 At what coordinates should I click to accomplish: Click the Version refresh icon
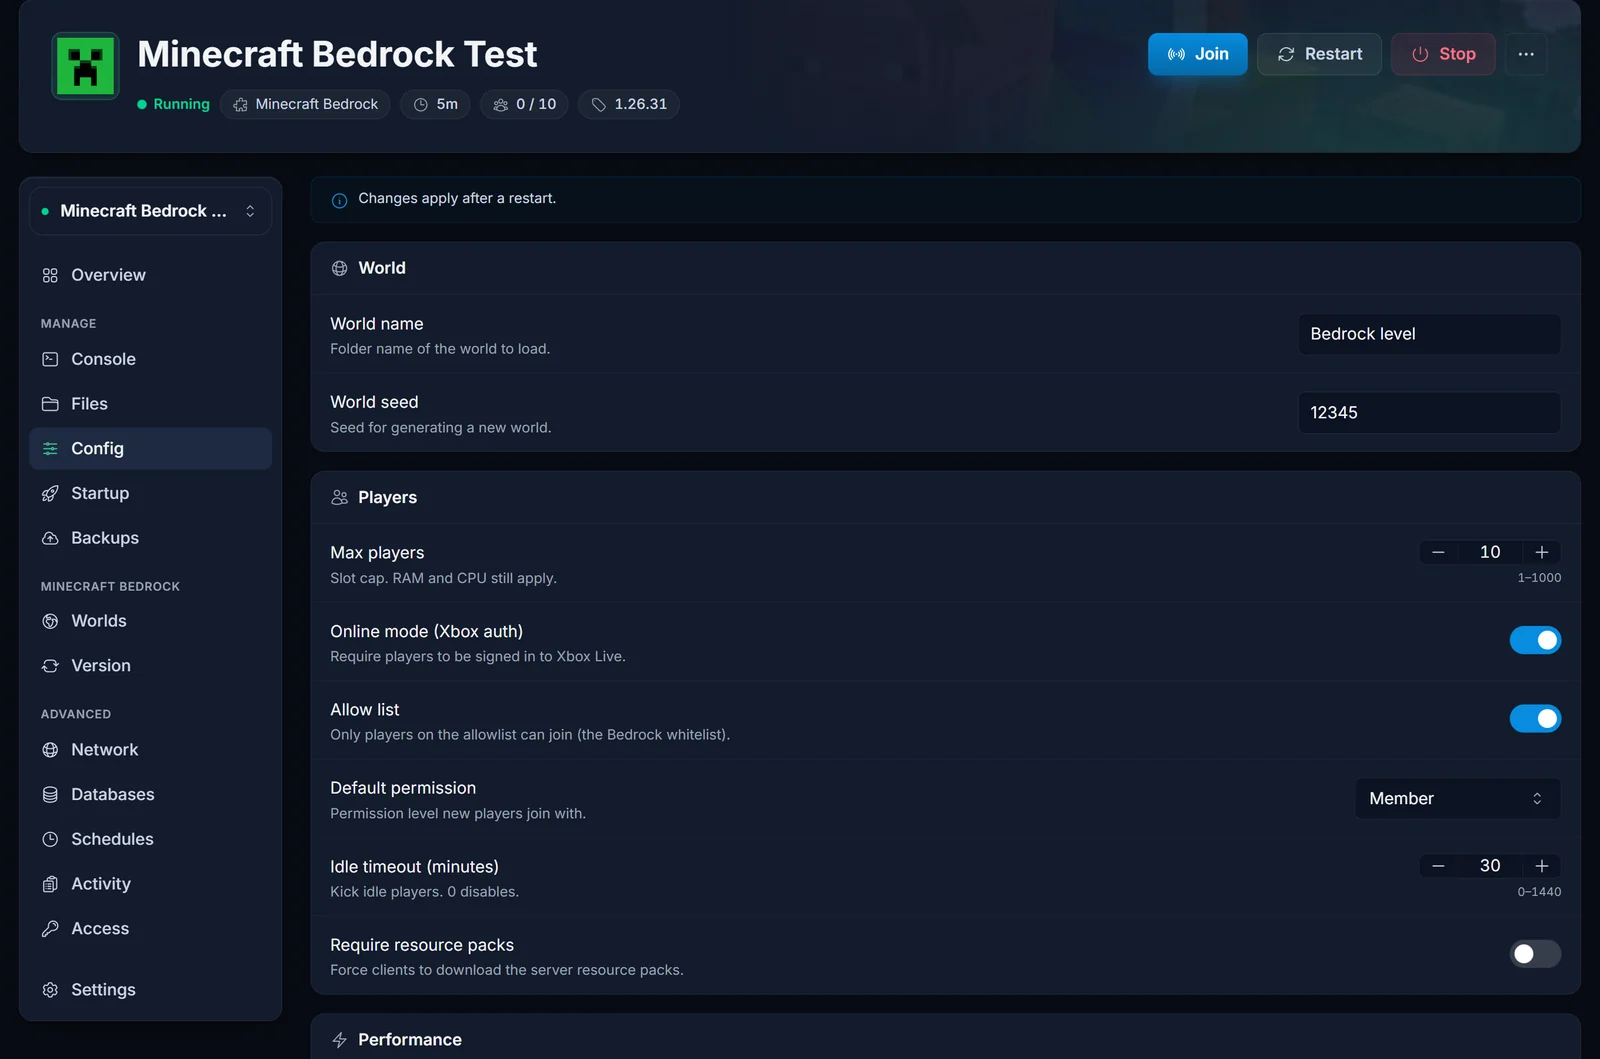[x=50, y=666]
